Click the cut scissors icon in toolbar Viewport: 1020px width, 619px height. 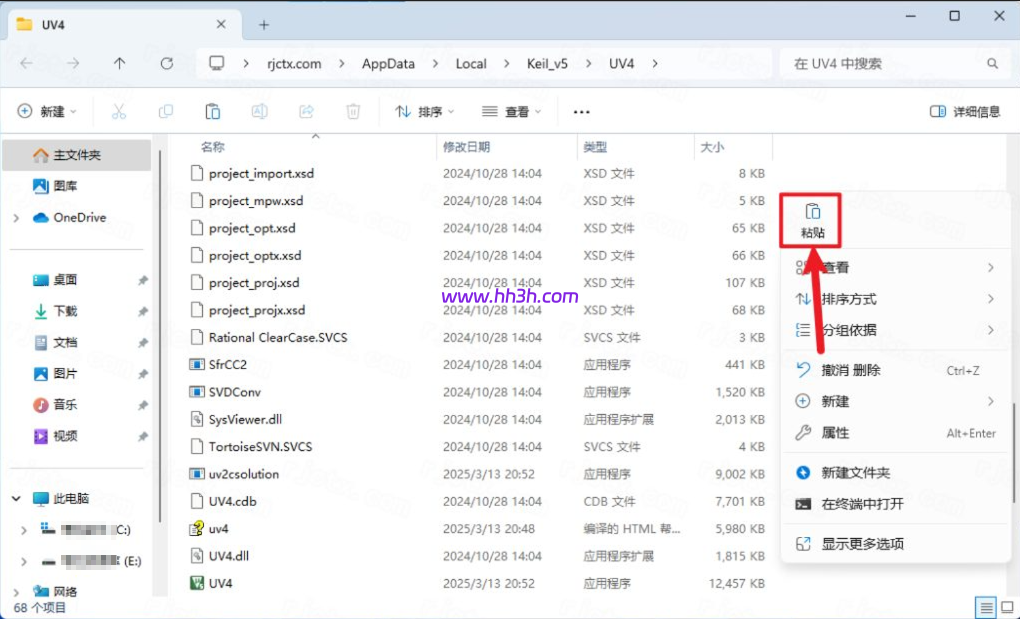click(118, 112)
